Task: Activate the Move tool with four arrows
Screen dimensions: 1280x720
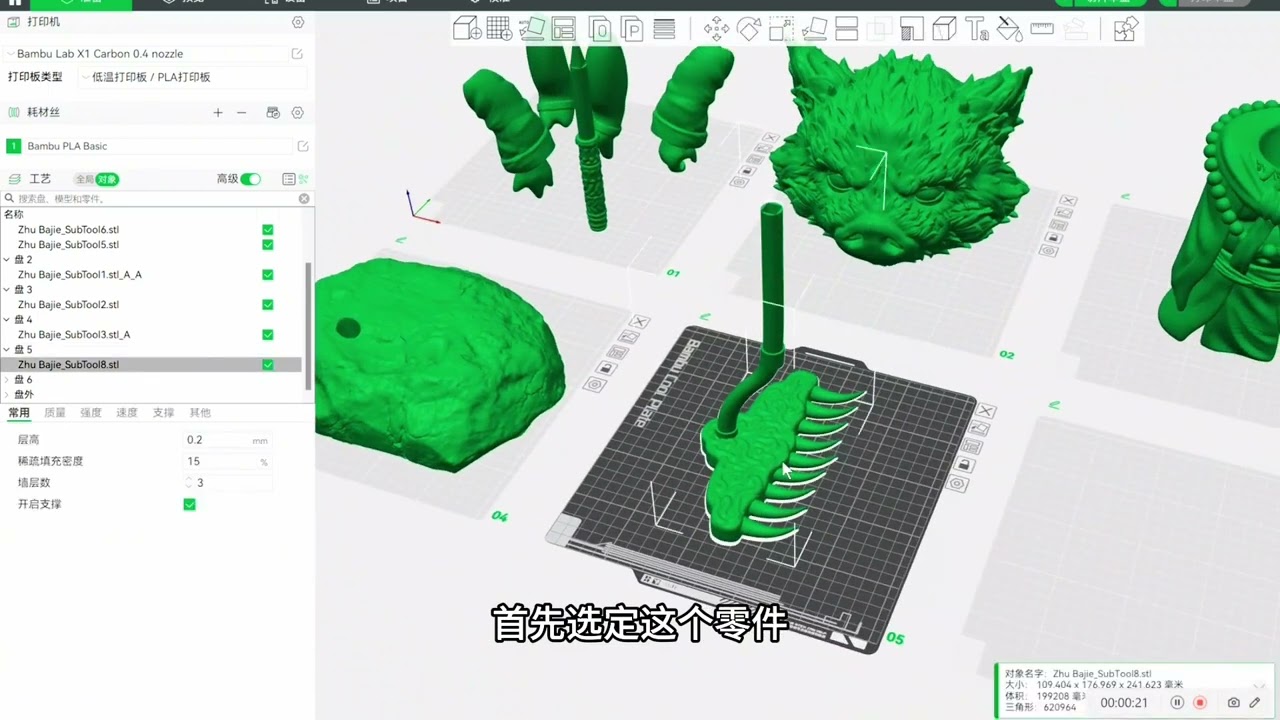Action: (716, 29)
